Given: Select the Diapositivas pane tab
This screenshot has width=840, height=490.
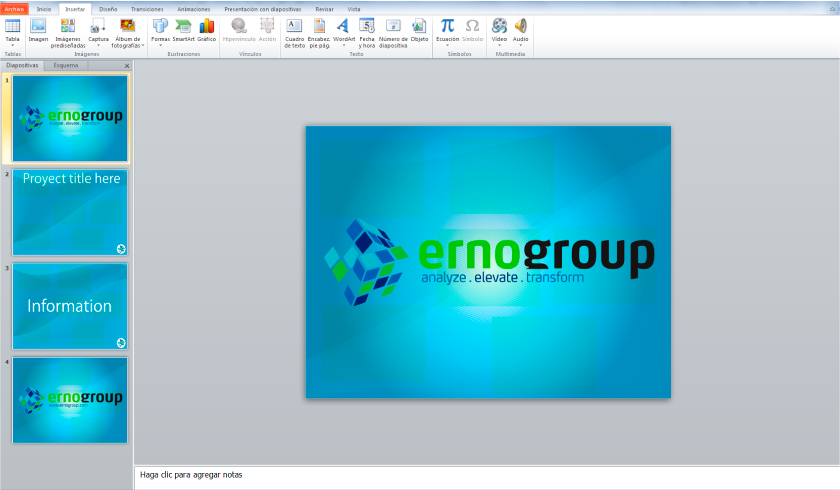Looking at the screenshot, I should pyautogui.click(x=22, y=65).
